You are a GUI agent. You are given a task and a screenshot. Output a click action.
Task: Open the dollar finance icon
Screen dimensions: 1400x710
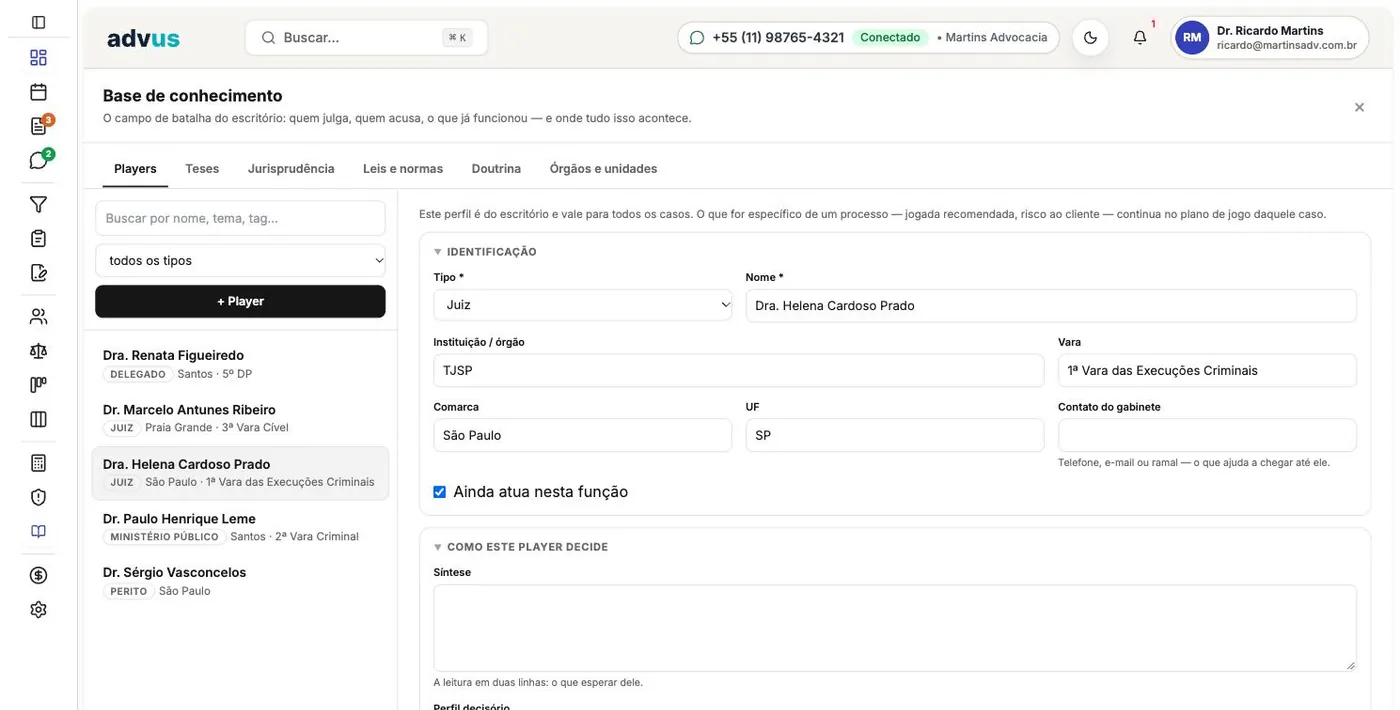[x=38, y=575]
